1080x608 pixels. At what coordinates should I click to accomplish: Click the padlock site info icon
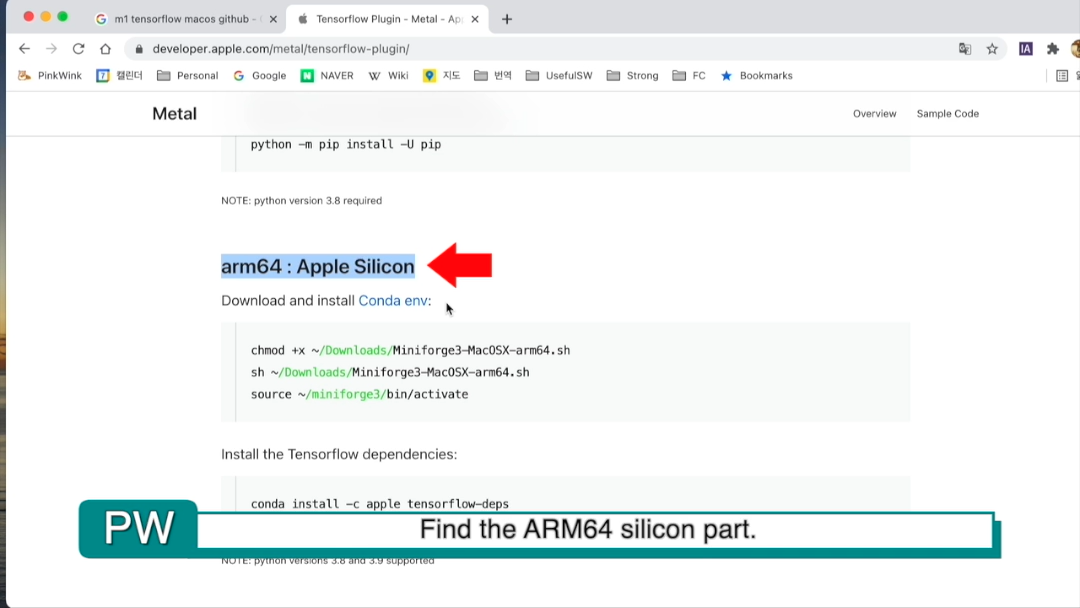[x=139, y=49]
